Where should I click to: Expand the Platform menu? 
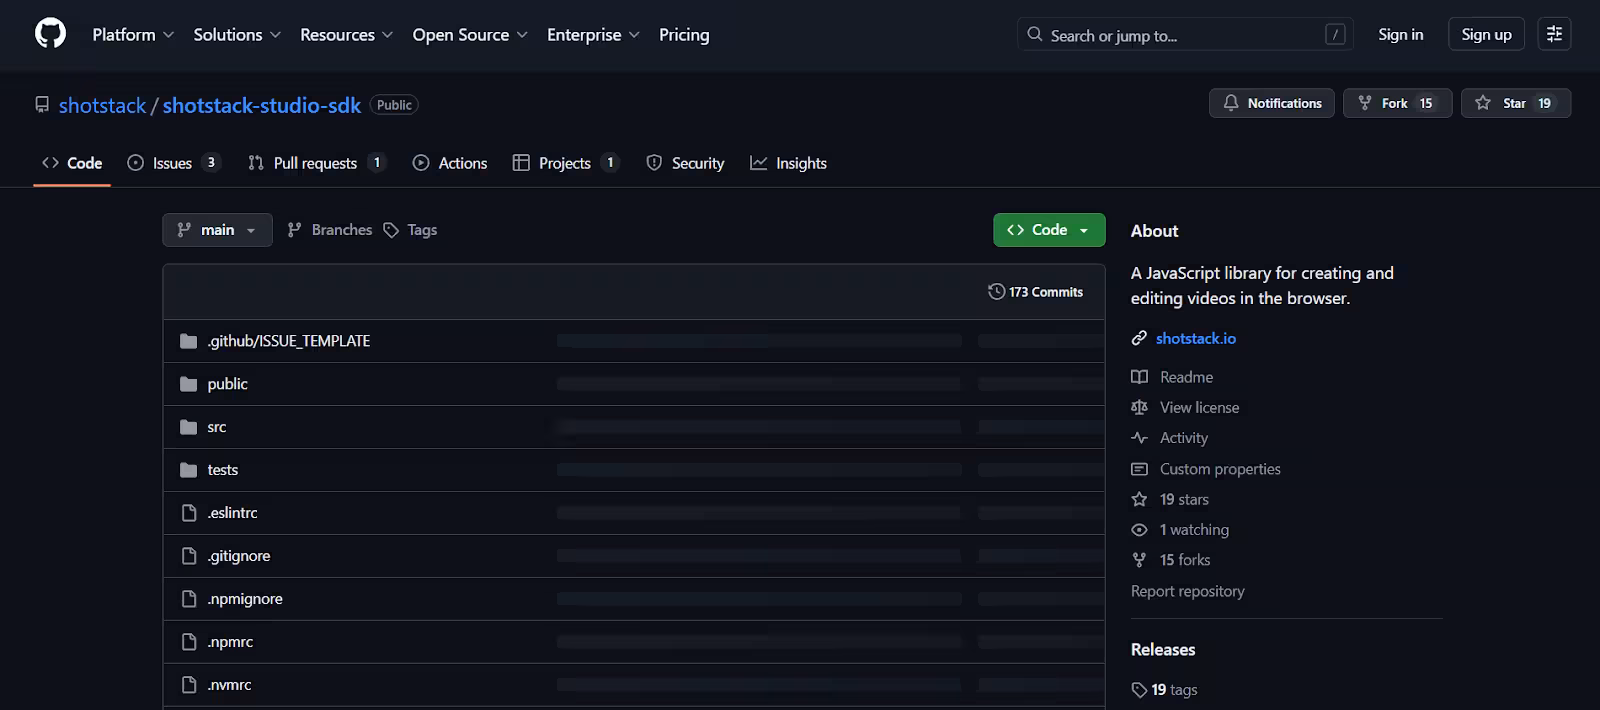(x=133, y=34)
